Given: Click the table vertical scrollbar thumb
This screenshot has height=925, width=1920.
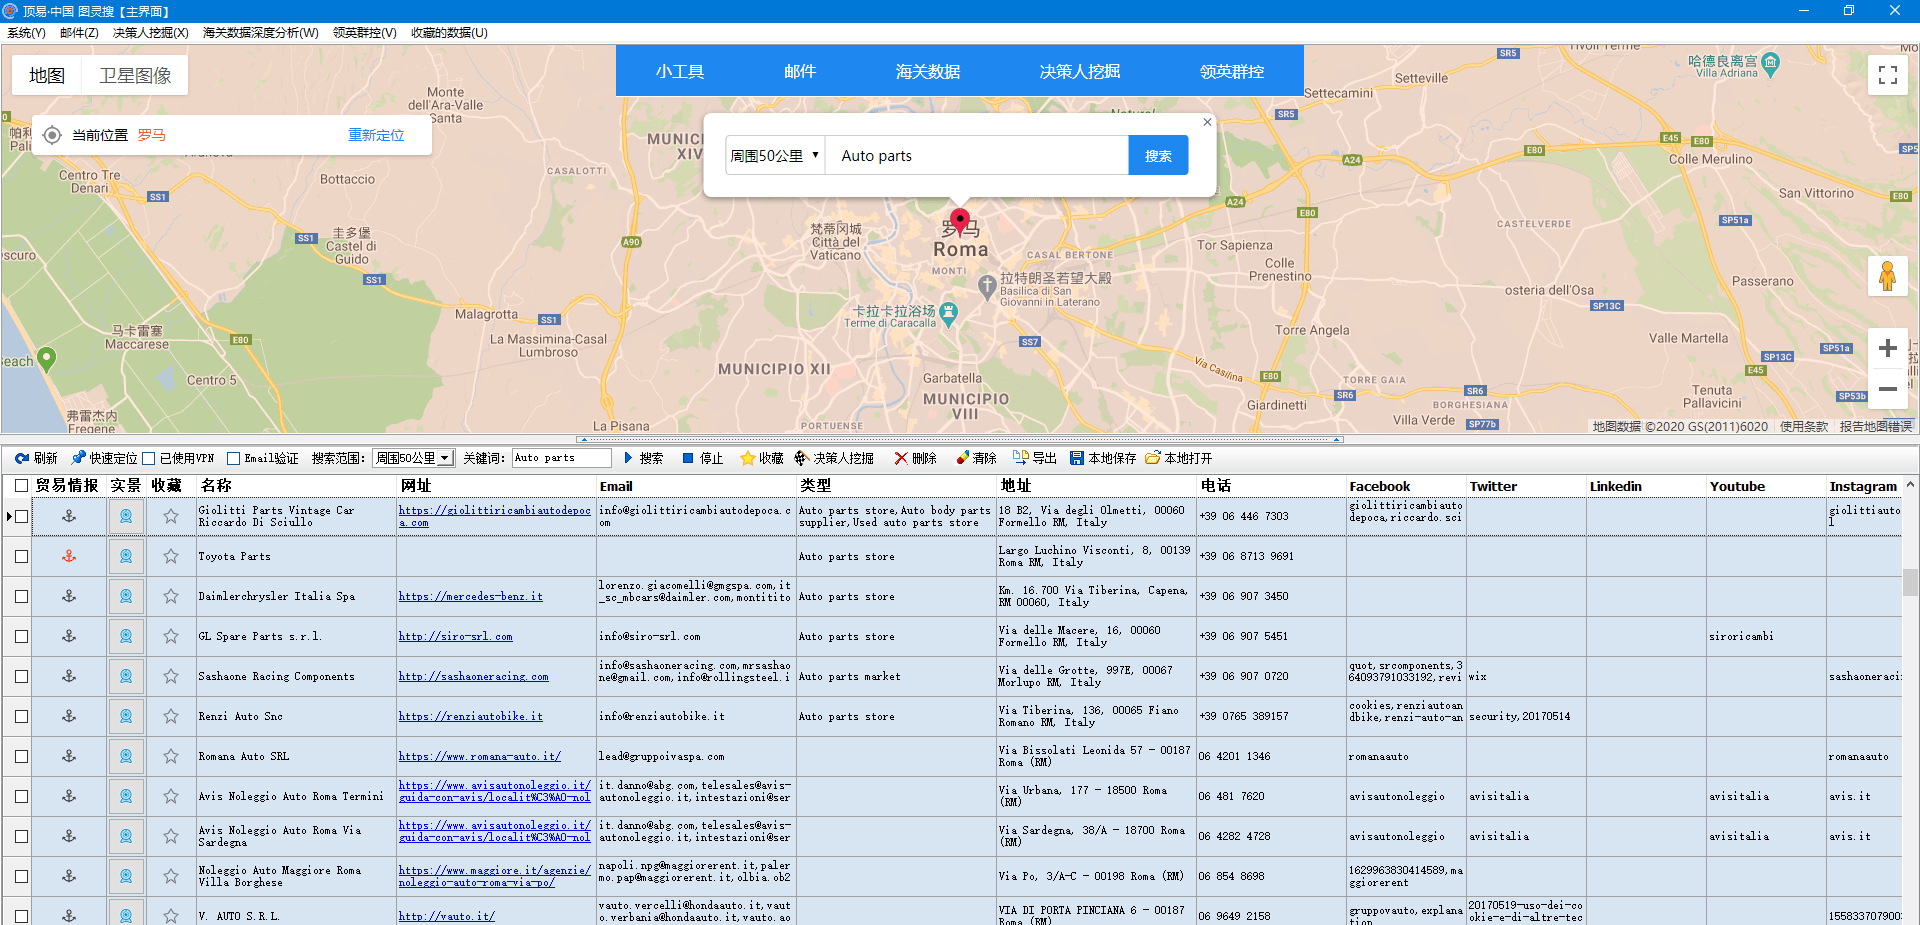Looking at the screenshot, I should click(x=1910, y=582).
